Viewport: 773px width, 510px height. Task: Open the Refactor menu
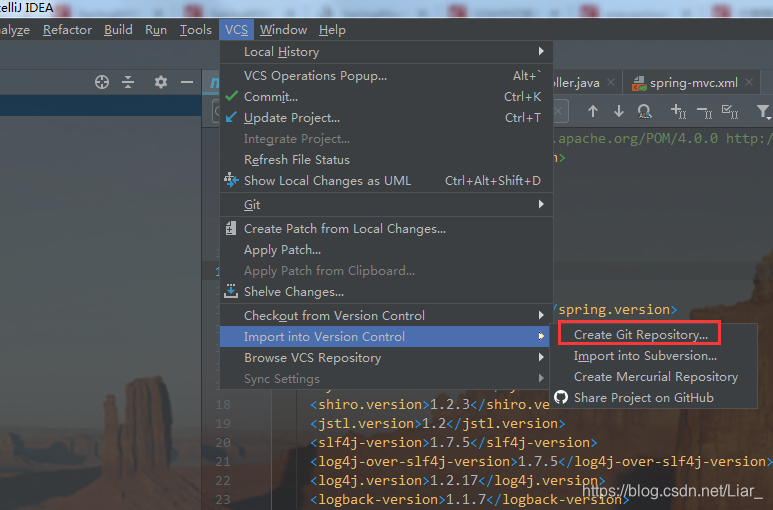click(67, 30)
